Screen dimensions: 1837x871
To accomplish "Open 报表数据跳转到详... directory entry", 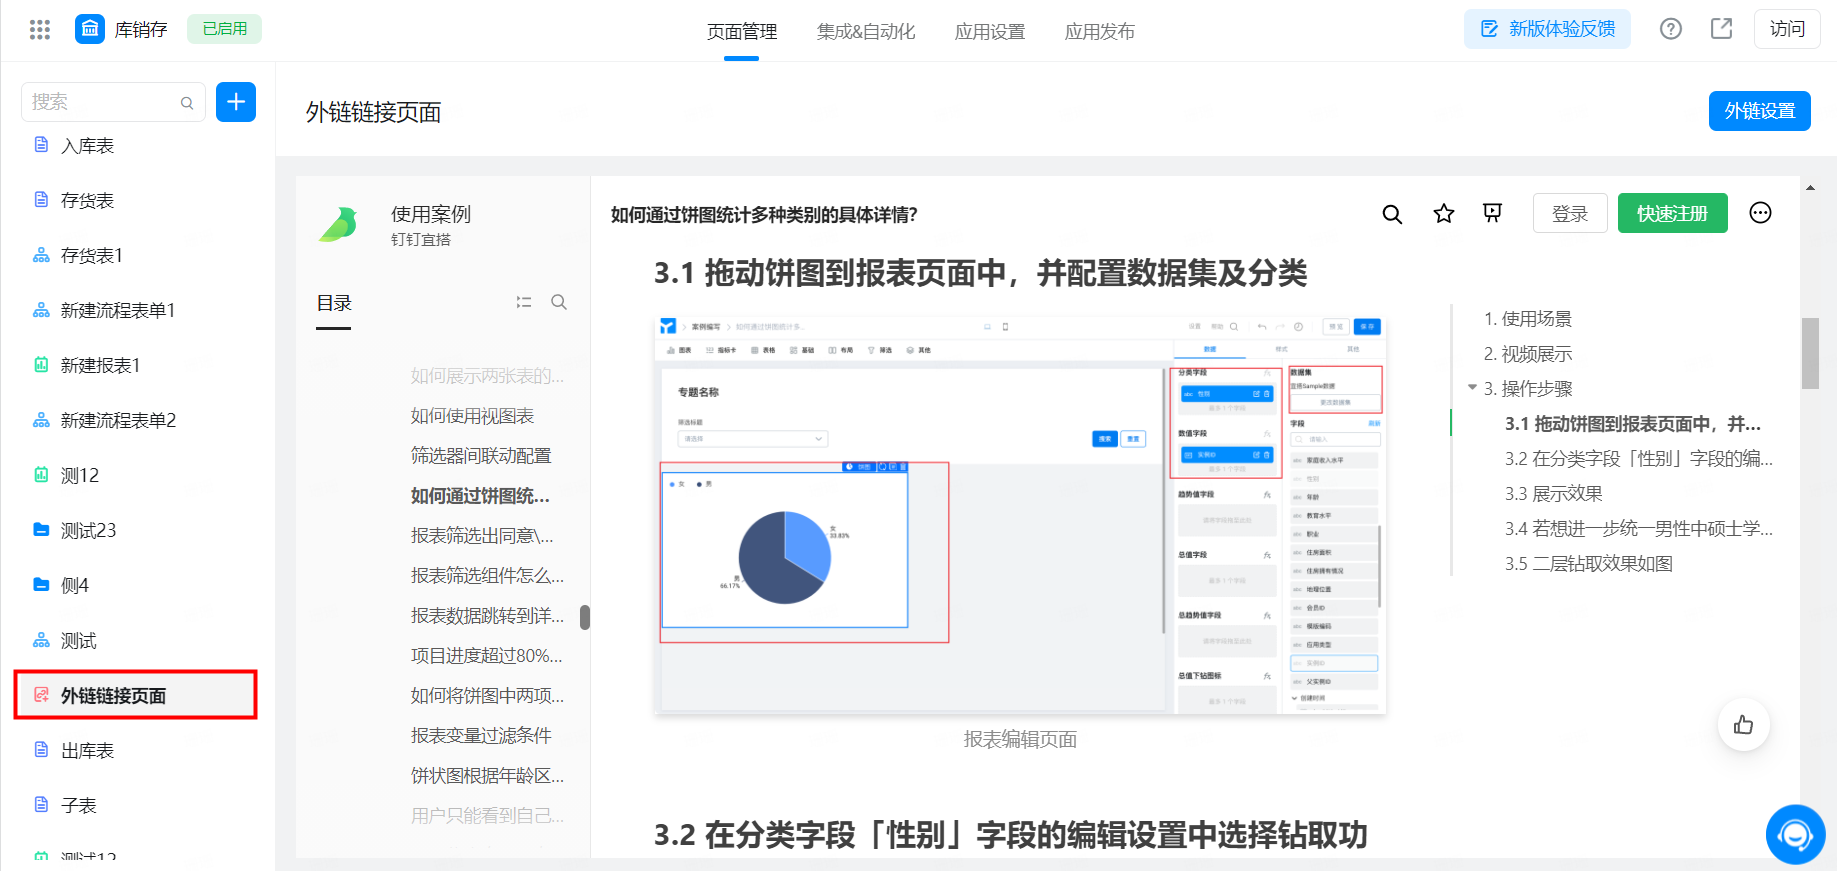I will (x=488, y=616).
